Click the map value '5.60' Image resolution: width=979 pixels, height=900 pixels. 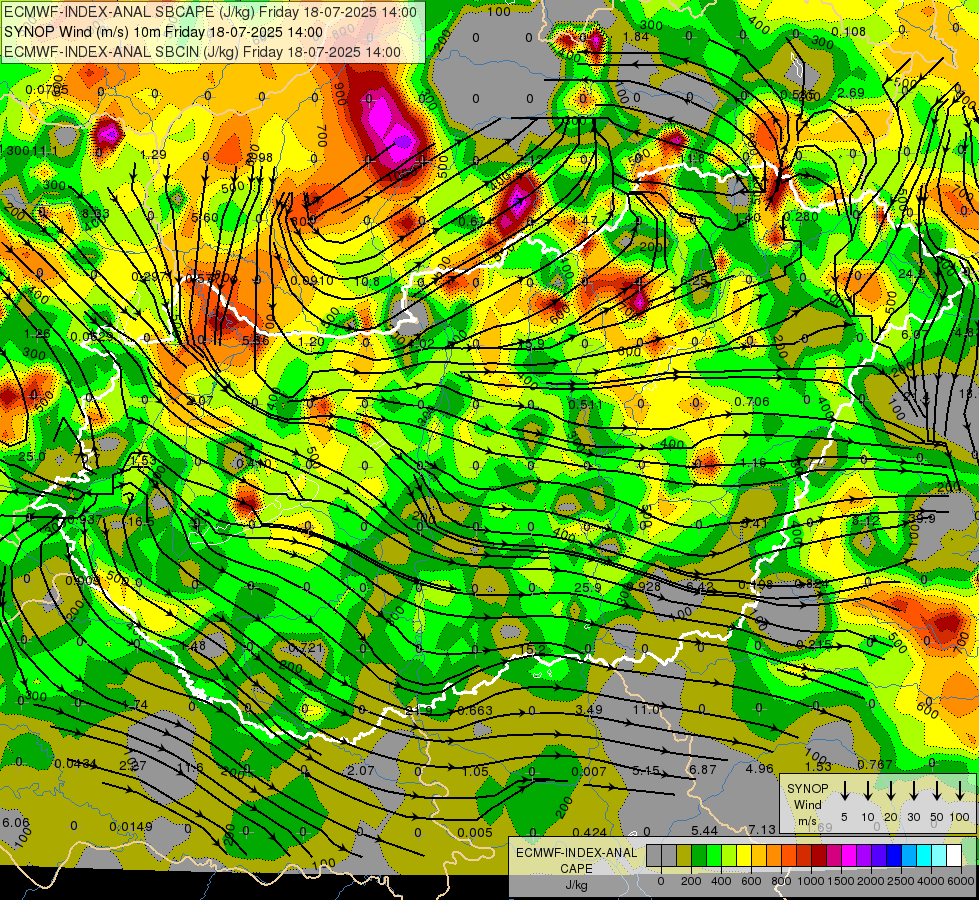point(205,217)
